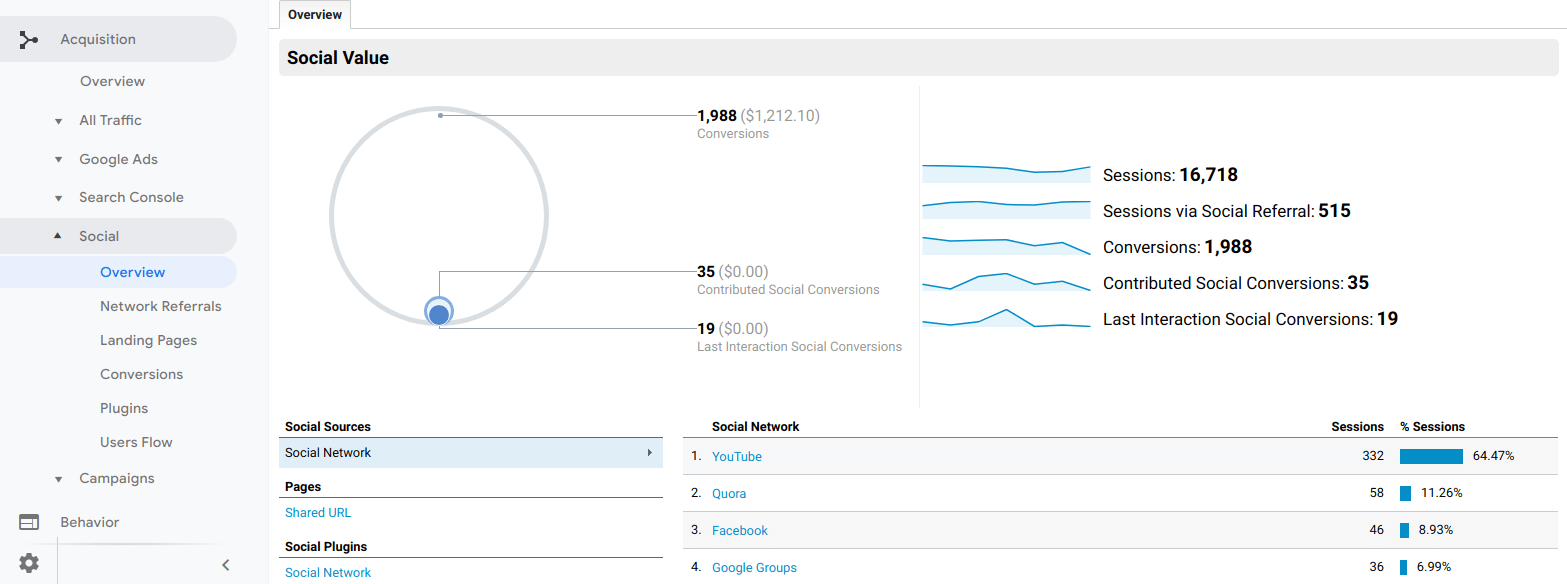Click the Sessions: 16,718 summary text
Viewport: 1567px width, 584px height.
pos(1170,175)
